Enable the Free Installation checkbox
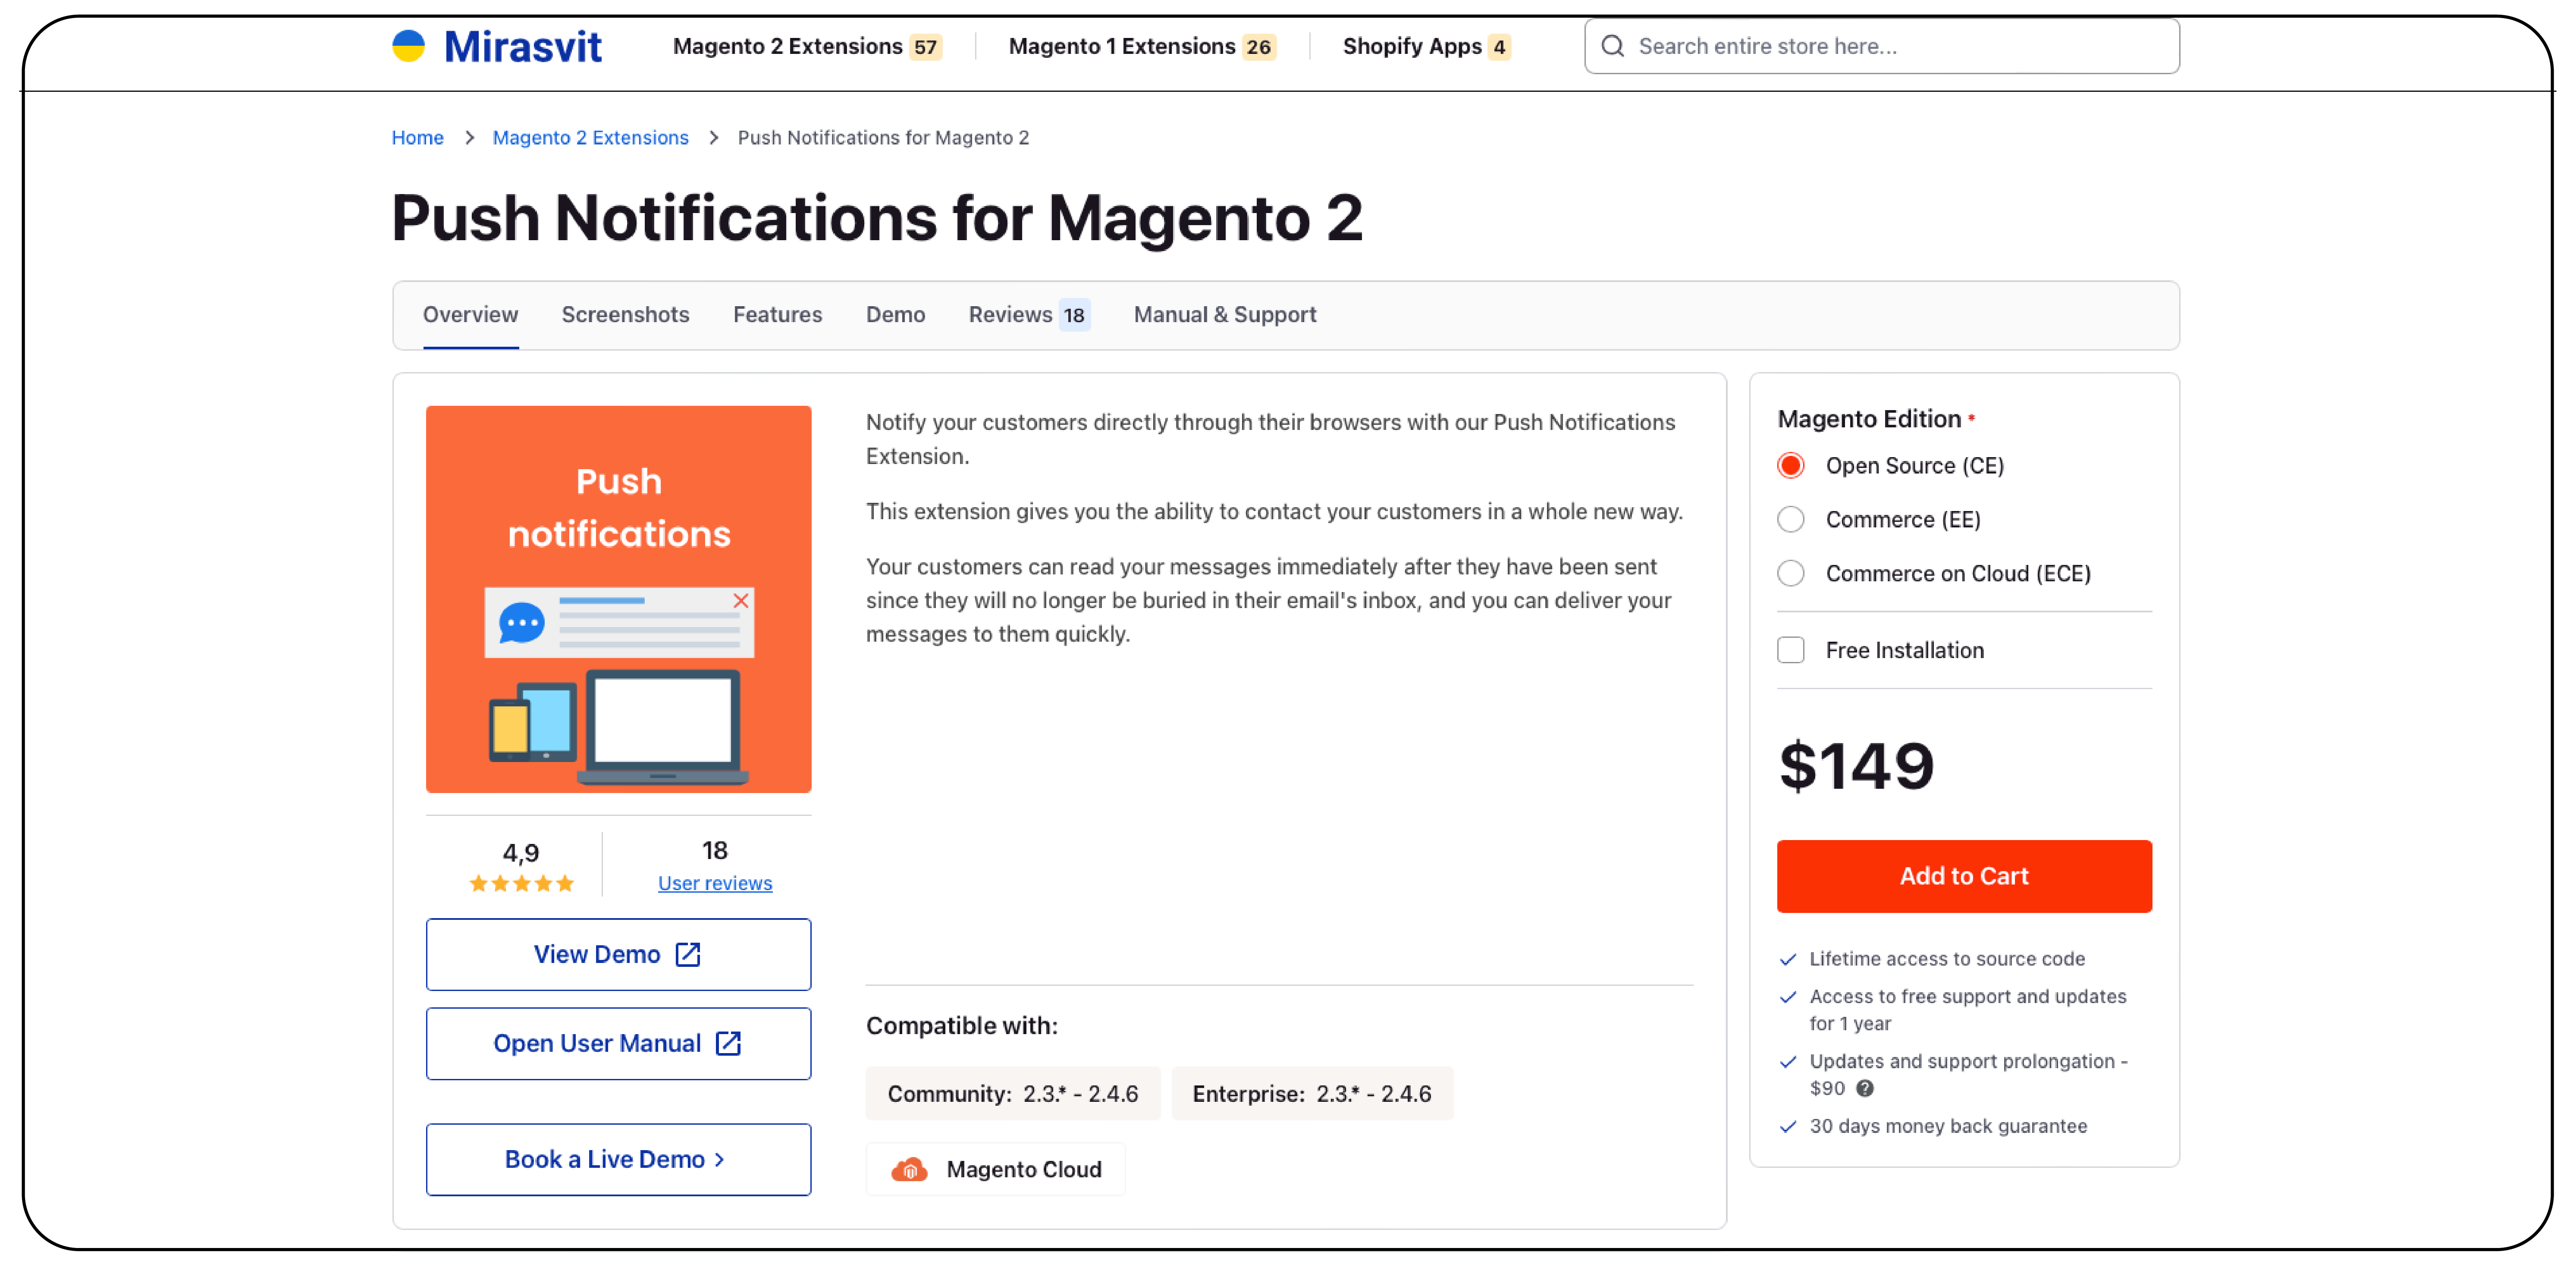This screenshot has height=1270, width=2576. [x=1791, y=650]
